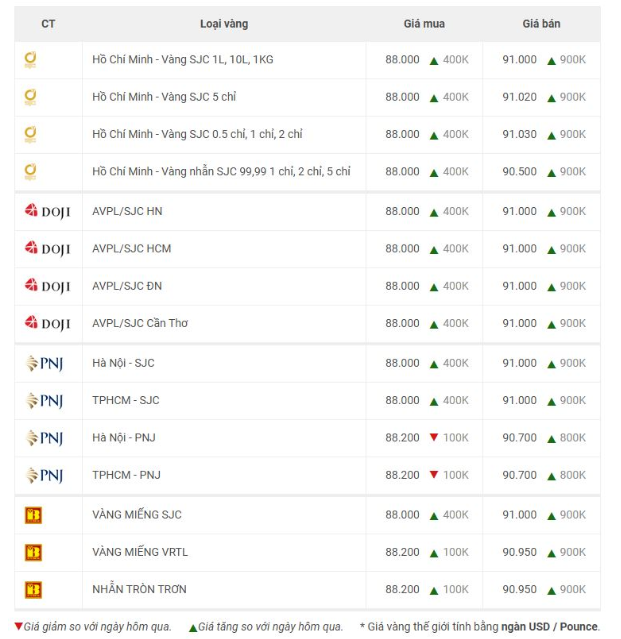Click DOJI logo in AVPL/SJC HN row

pyautogui.click(x=47, y=211)
